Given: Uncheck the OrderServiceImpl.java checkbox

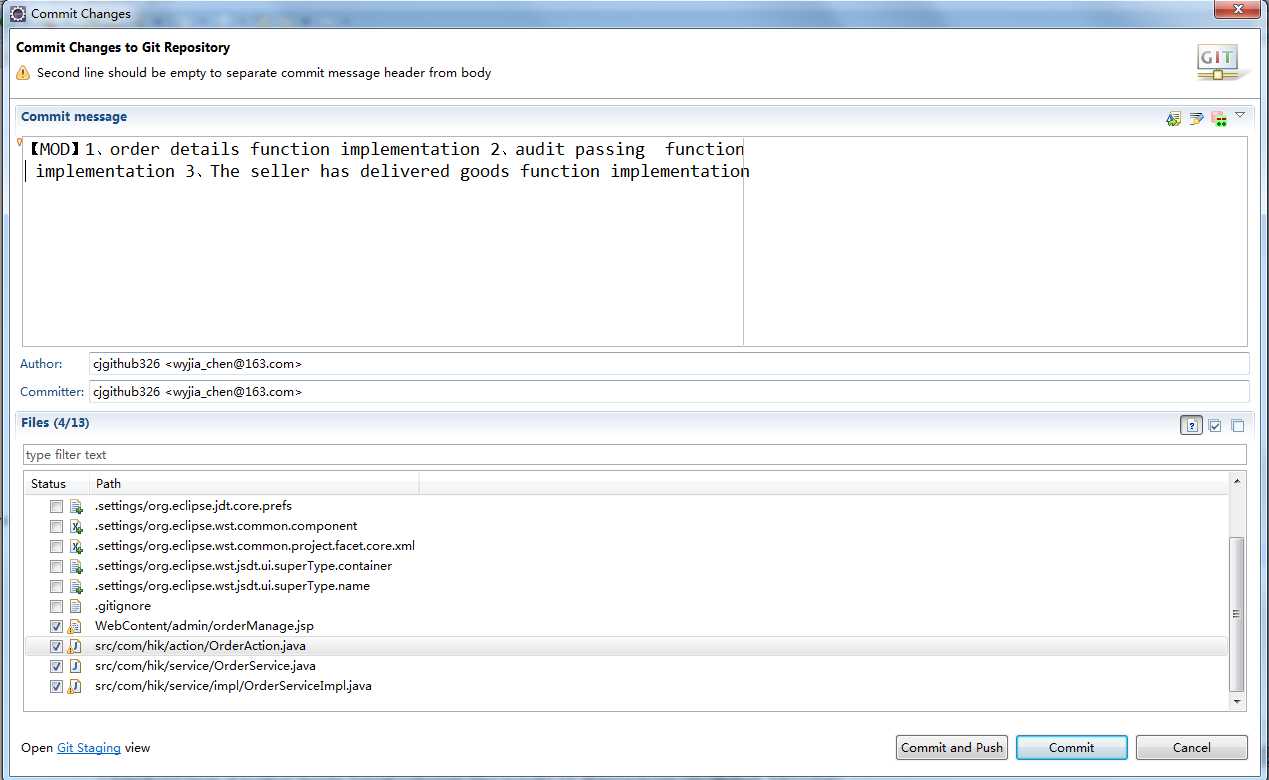Looking at the screenshot, I should click(57, 686).
